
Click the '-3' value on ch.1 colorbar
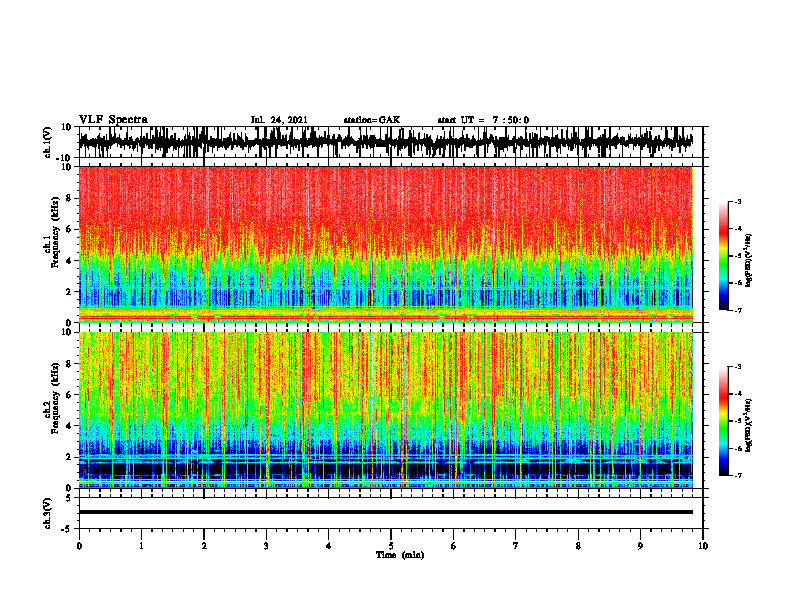[737, 201]
